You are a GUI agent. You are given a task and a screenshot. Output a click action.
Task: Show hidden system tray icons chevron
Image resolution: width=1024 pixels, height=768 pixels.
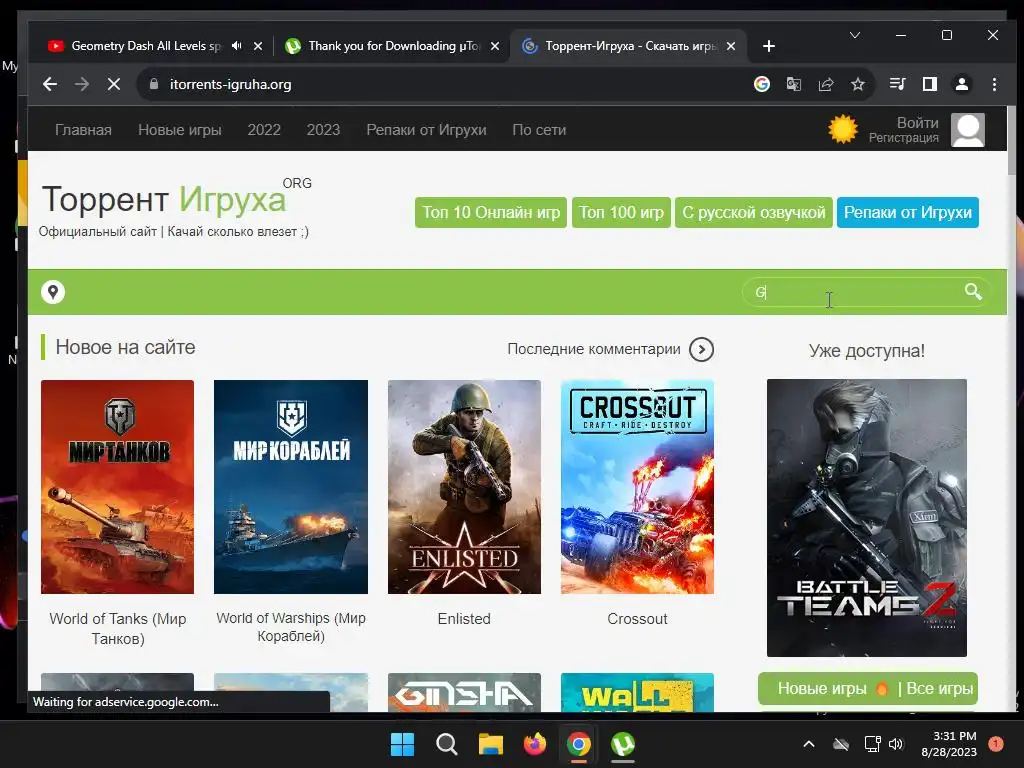pos(808,744)
